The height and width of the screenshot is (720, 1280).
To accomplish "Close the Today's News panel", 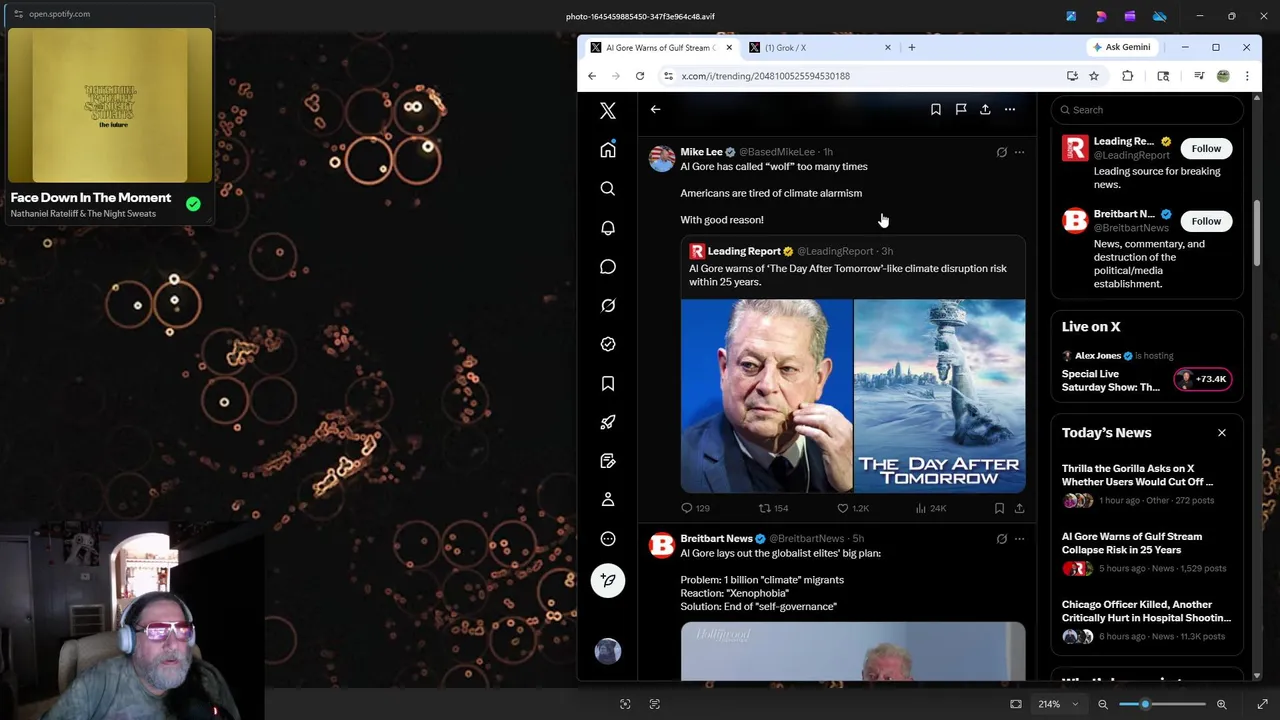I will [x=1221, y=433].
